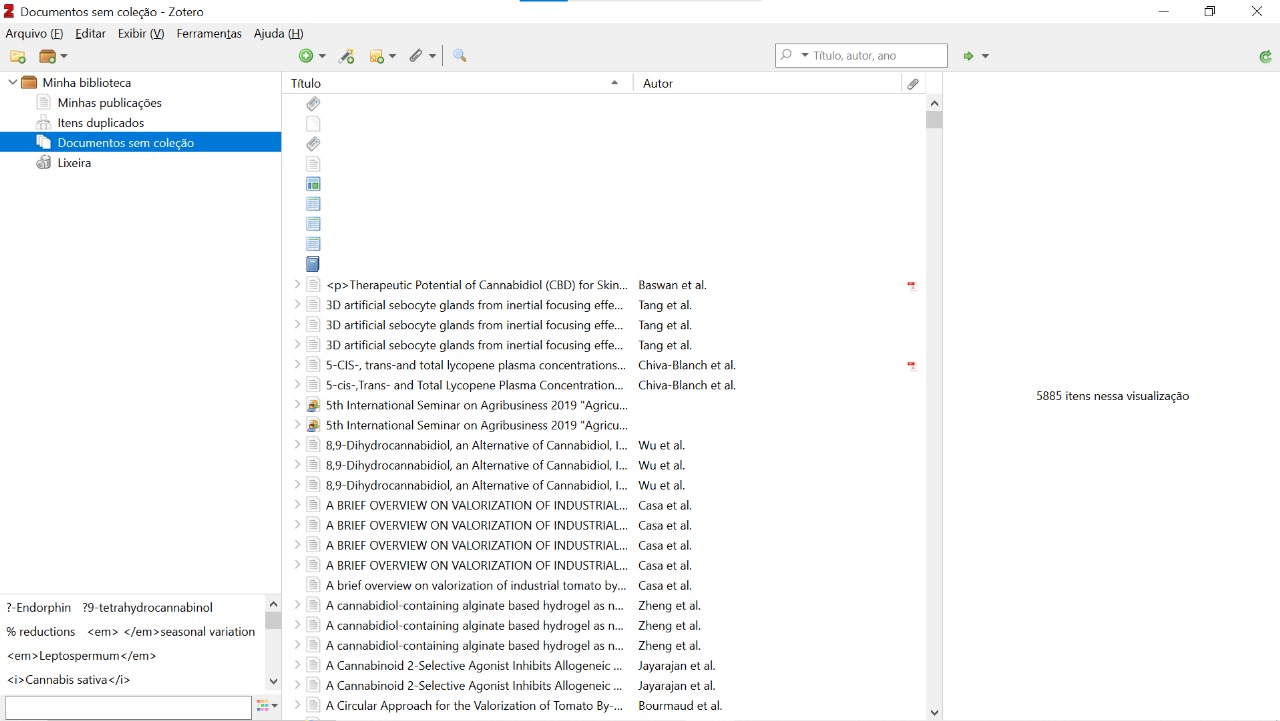This screenshot has width=1280, height=721.
Task: Click the Sync with Zotero icon
Action: [x=1266, y=56]
